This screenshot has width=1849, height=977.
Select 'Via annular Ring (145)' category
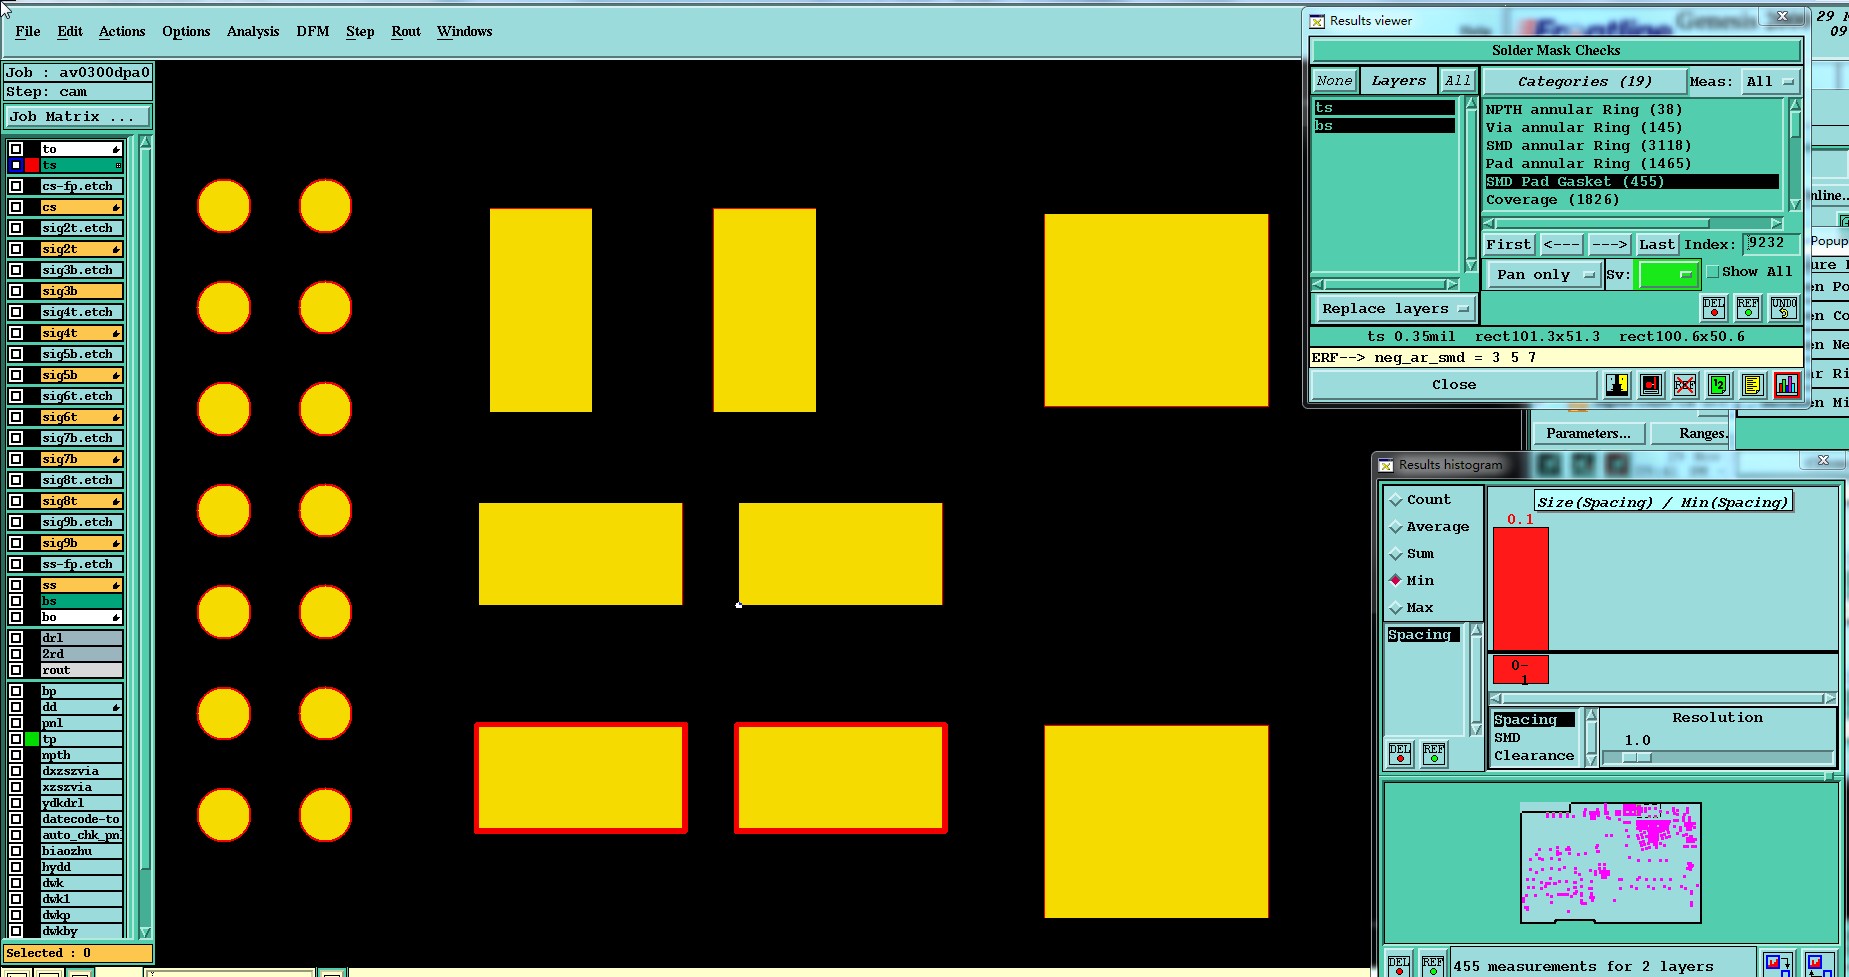pos(1632,128)
